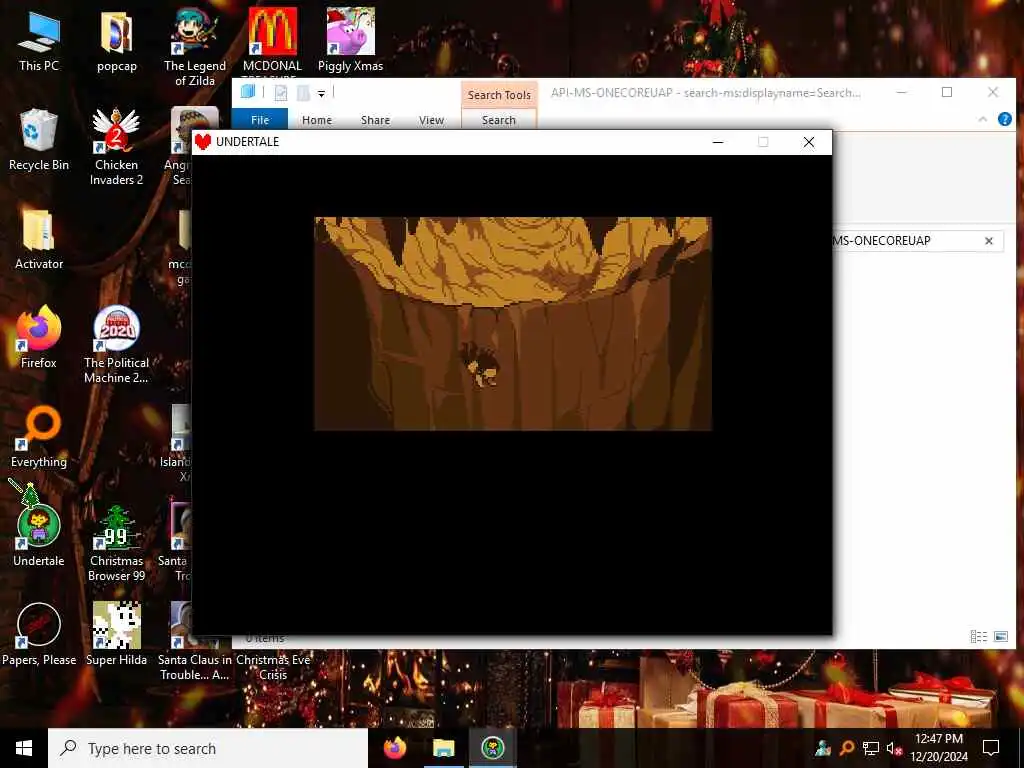Image resolution: width=1024 pixels, height=768 pixels.
Task: Click the Properties quick access icon
Action: (x=281, y=93)
